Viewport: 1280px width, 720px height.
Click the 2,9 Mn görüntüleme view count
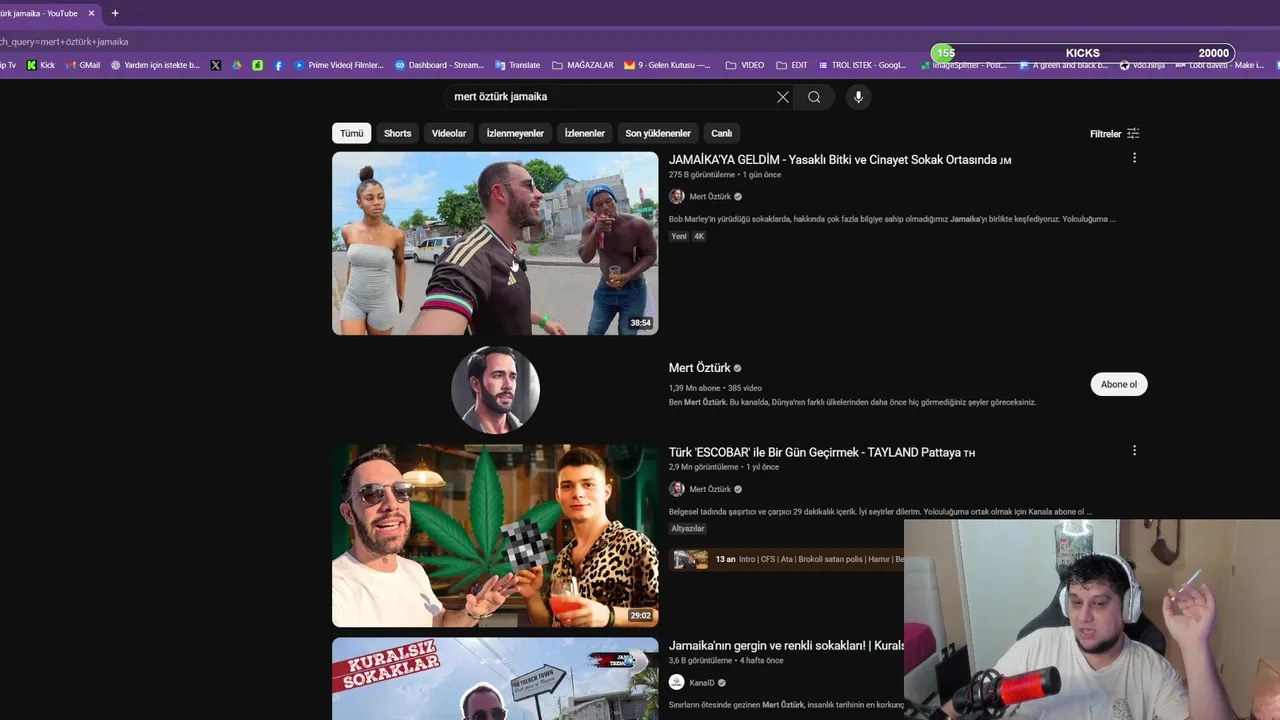tap(703, 467)
